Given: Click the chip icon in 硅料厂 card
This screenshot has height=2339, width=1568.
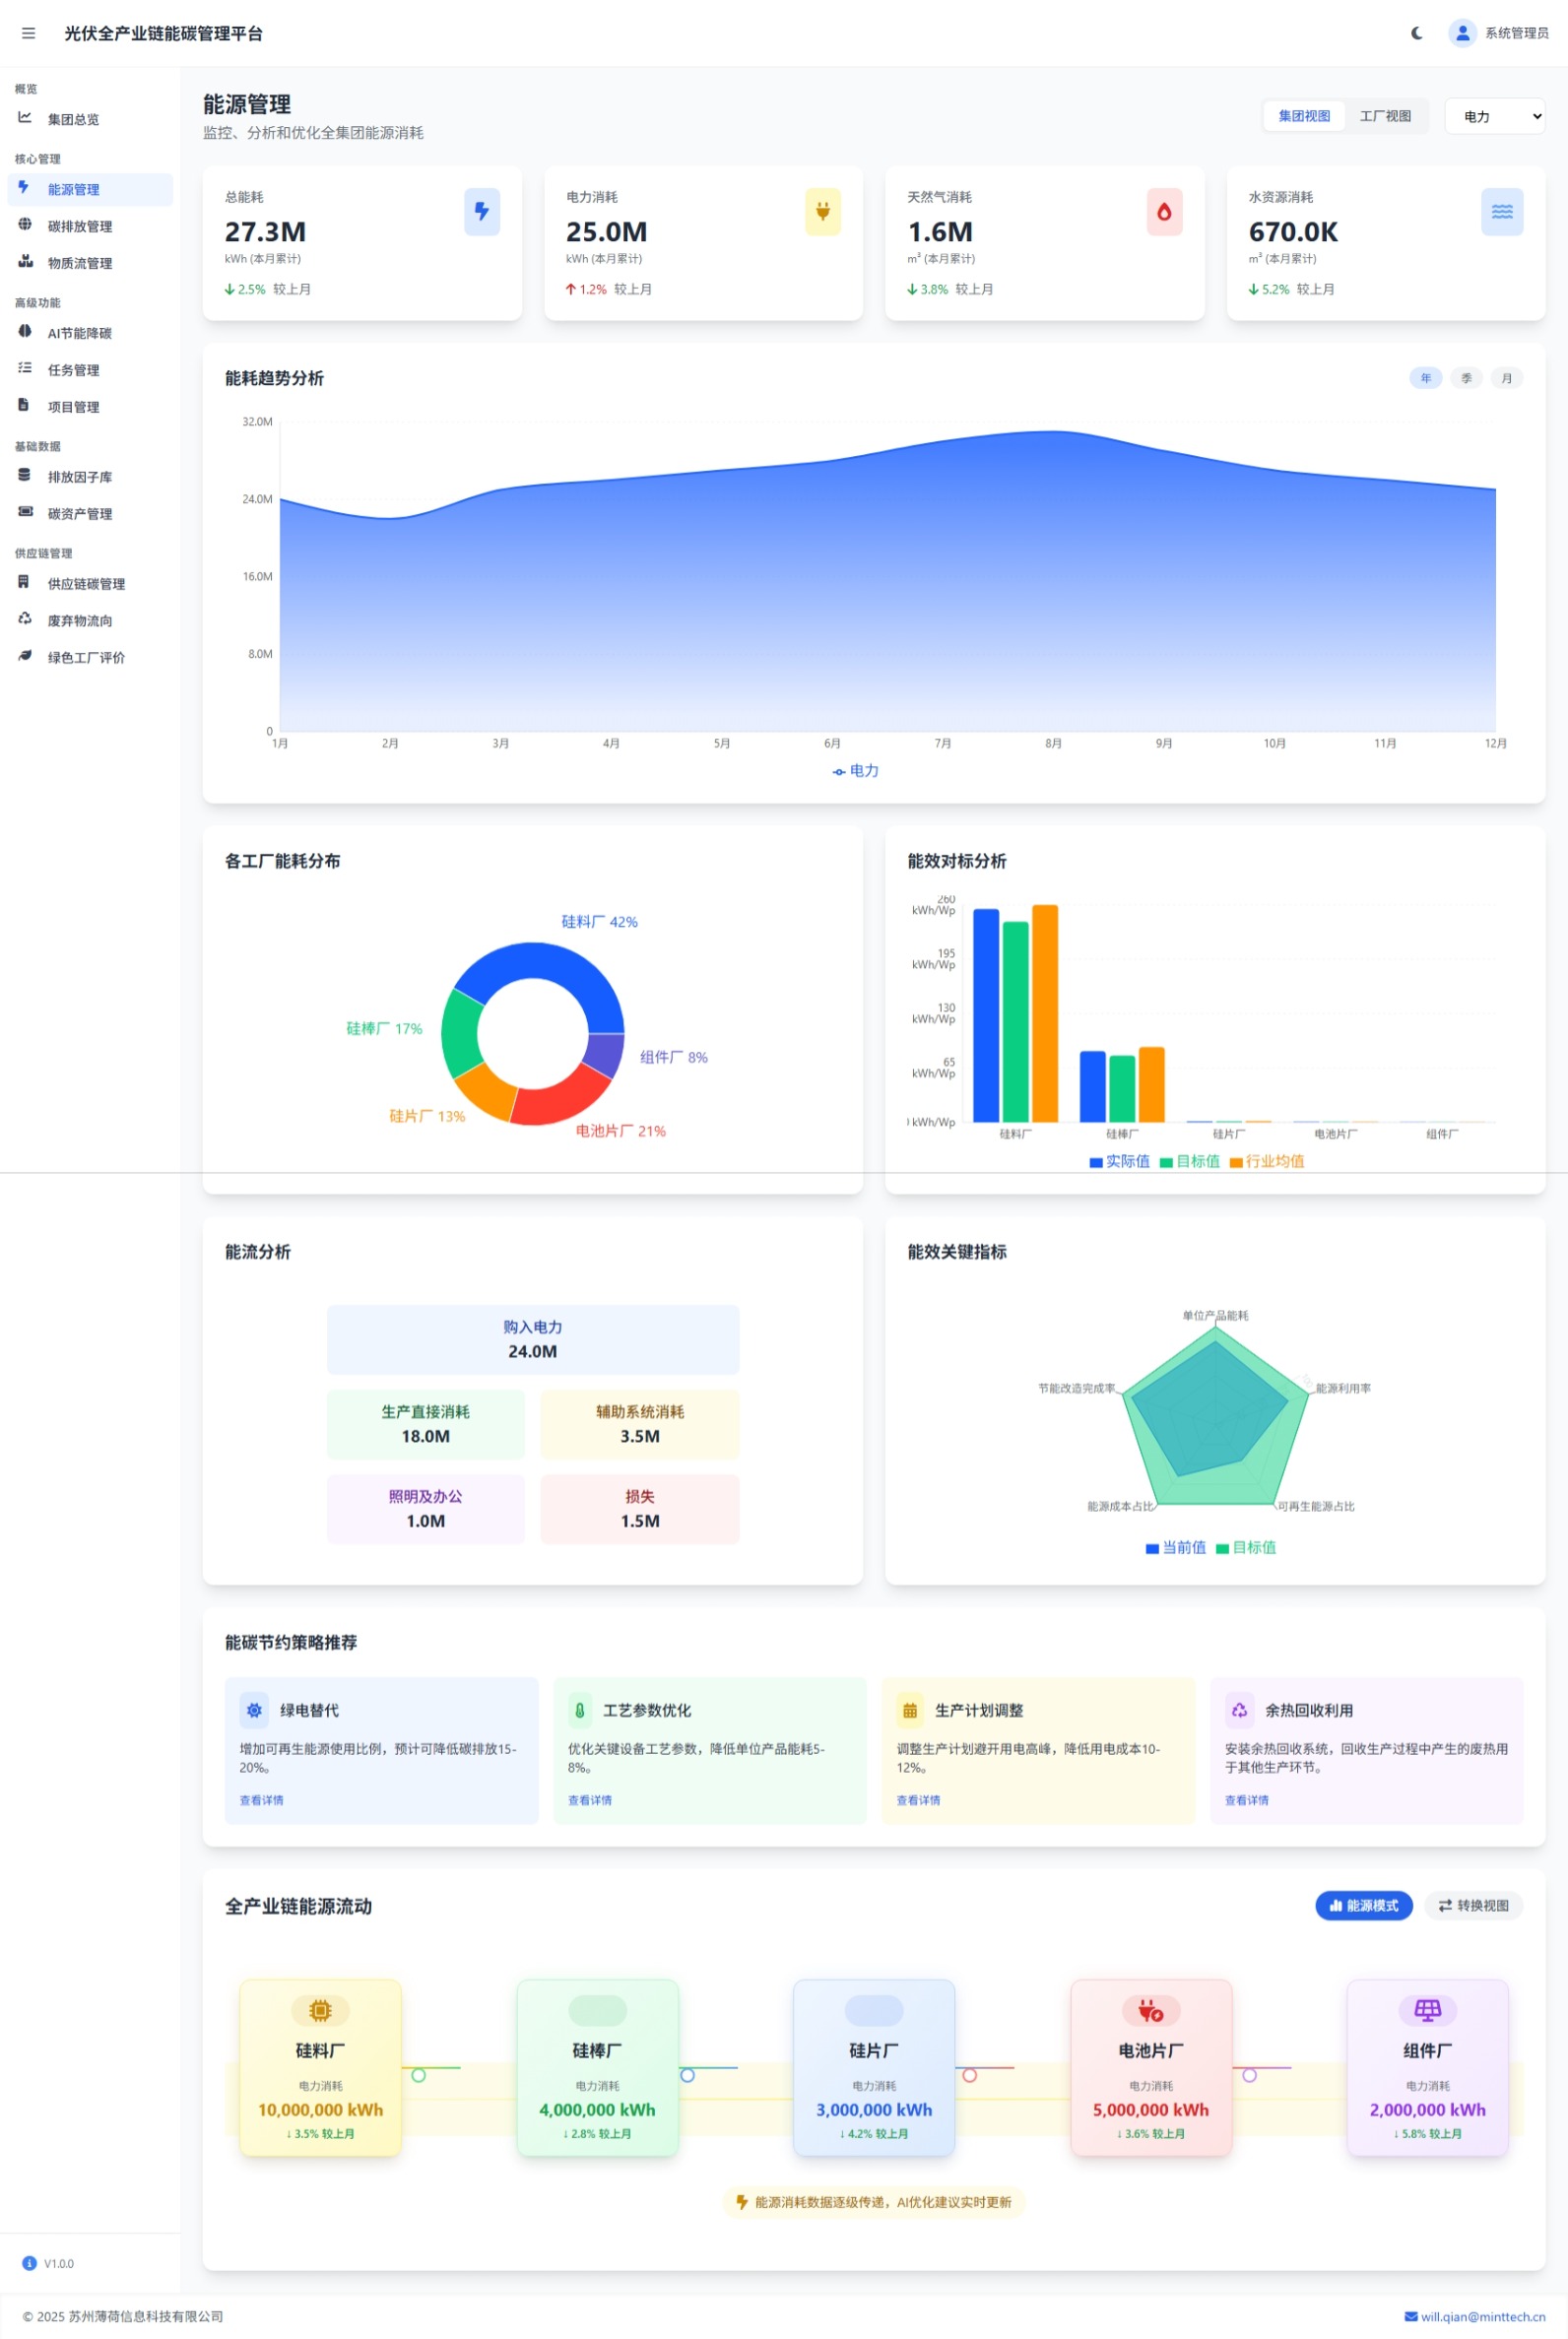Looking at the screenshot, I should tap(320, 2009).
